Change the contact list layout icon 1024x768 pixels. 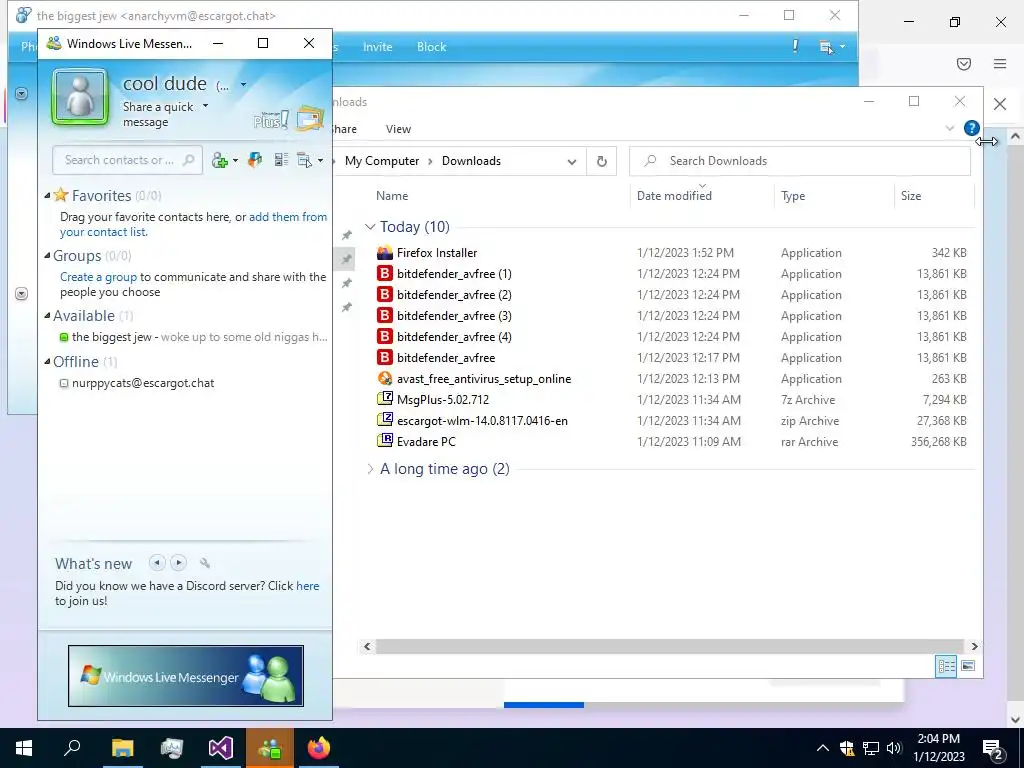coord(281,160)
